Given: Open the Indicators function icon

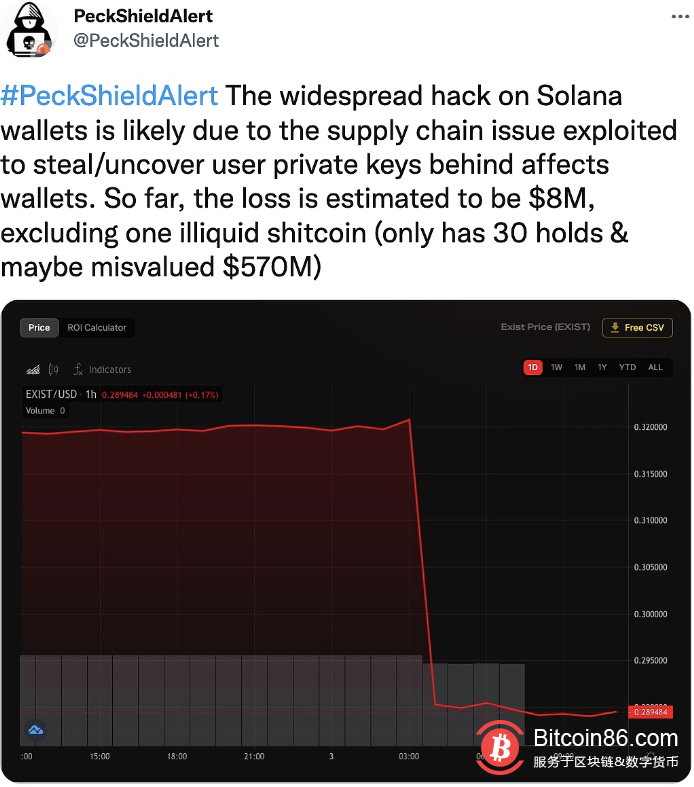Looking at the screenshot, I should coord(78,369).
